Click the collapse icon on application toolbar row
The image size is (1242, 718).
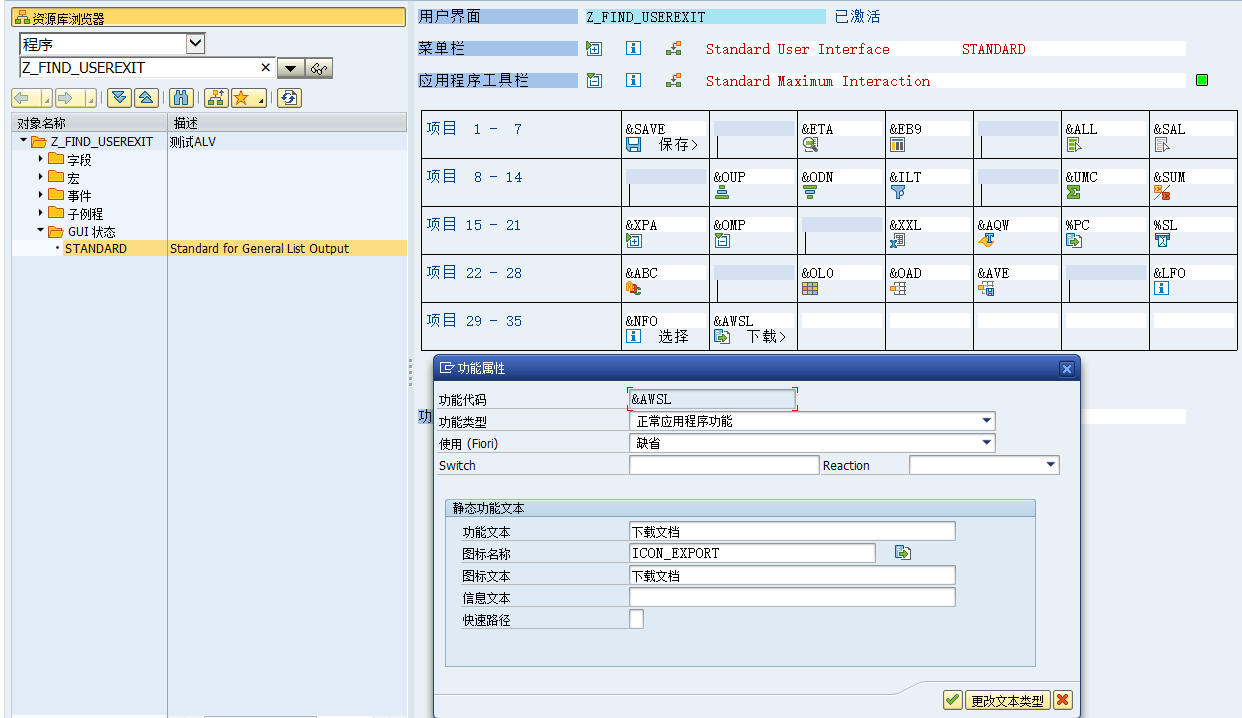(594, 81)
